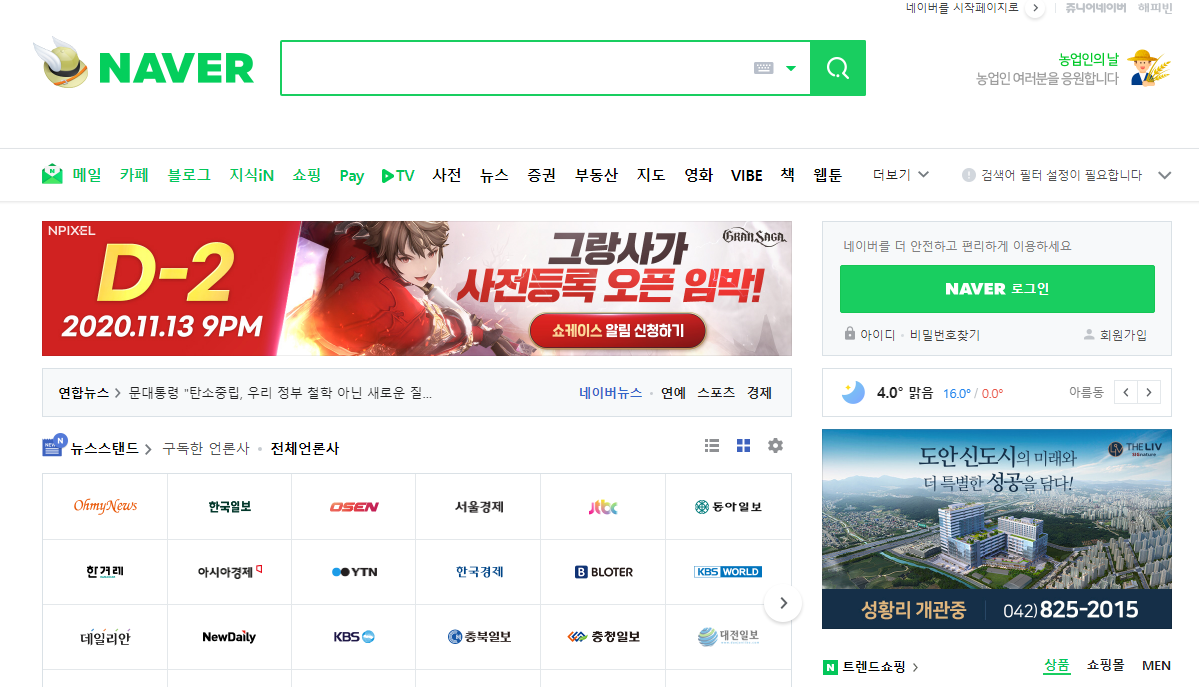Viewport: 1199px width, 687px height.
Task: Focus the main search input field
Action: pyautogui.click(x=516, y=68)
